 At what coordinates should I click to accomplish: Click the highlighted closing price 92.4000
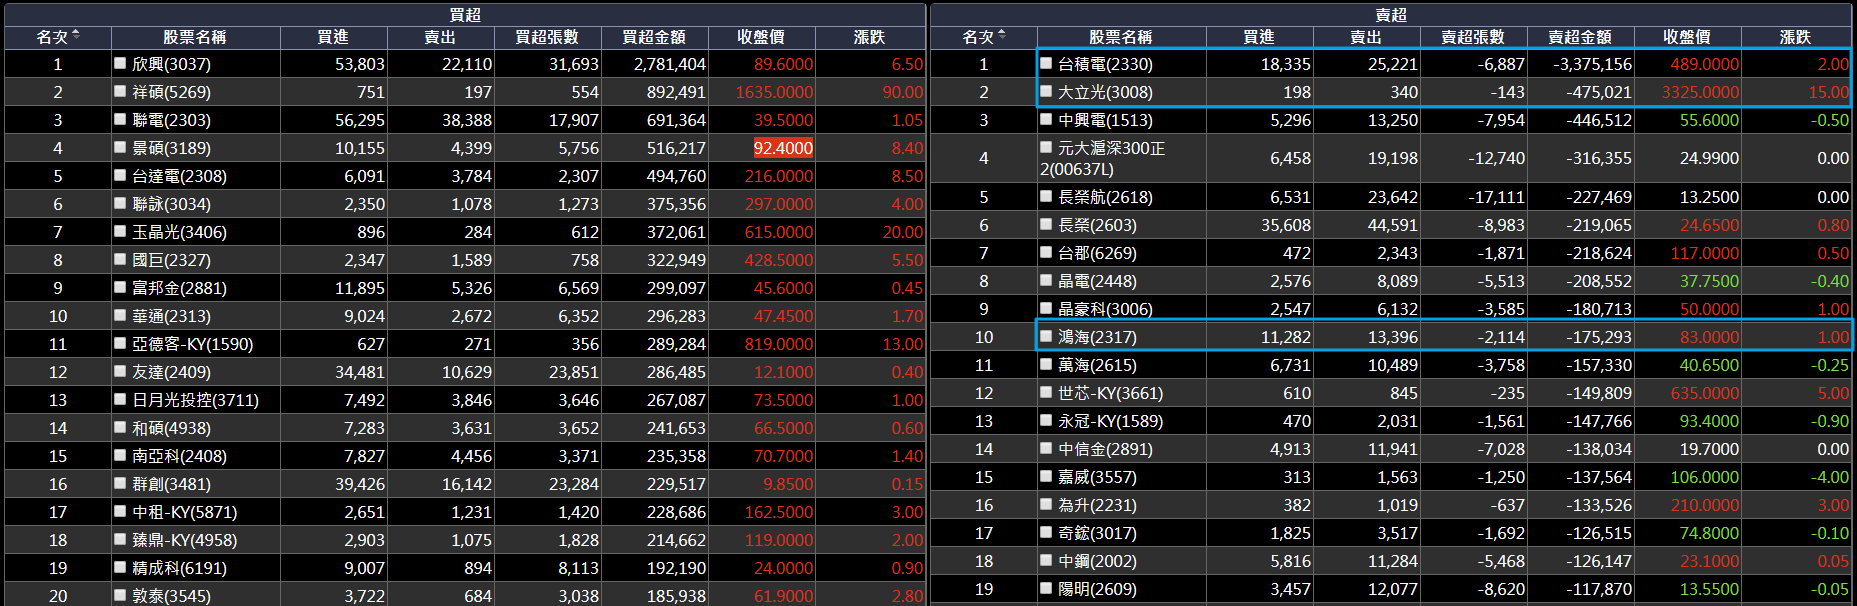click(783, 148)
